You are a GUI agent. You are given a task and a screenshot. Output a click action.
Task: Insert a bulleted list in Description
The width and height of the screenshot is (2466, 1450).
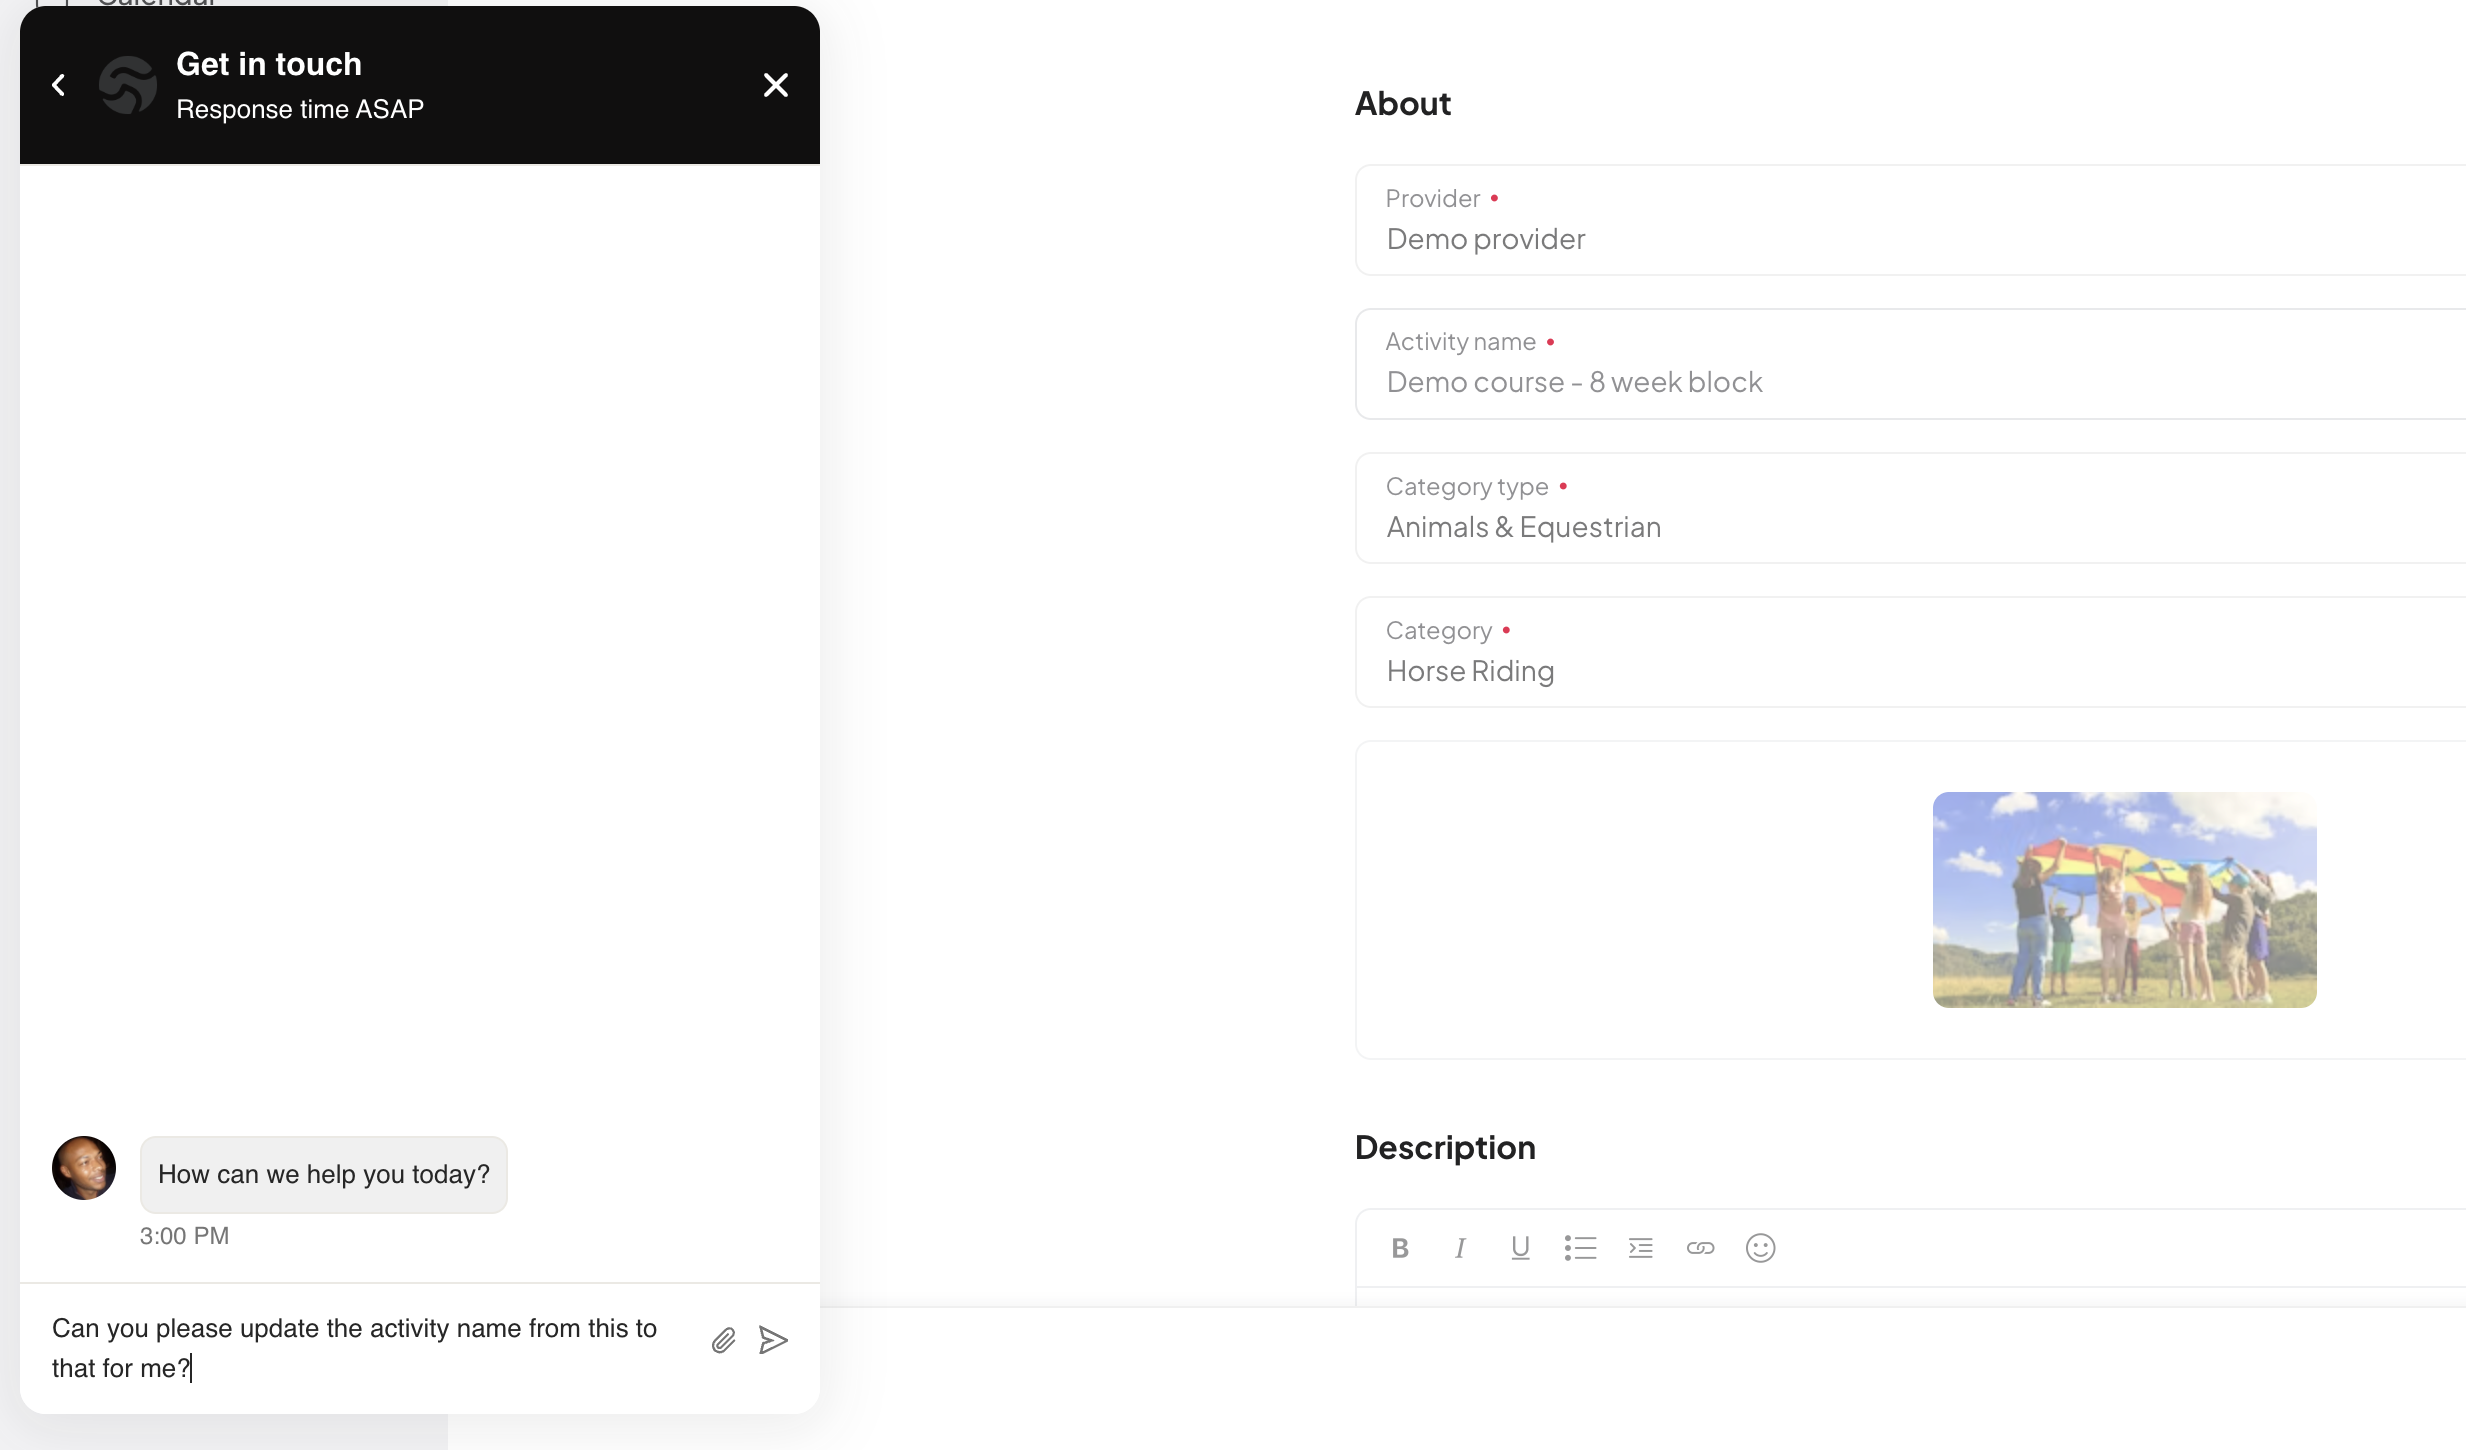1580,1248
